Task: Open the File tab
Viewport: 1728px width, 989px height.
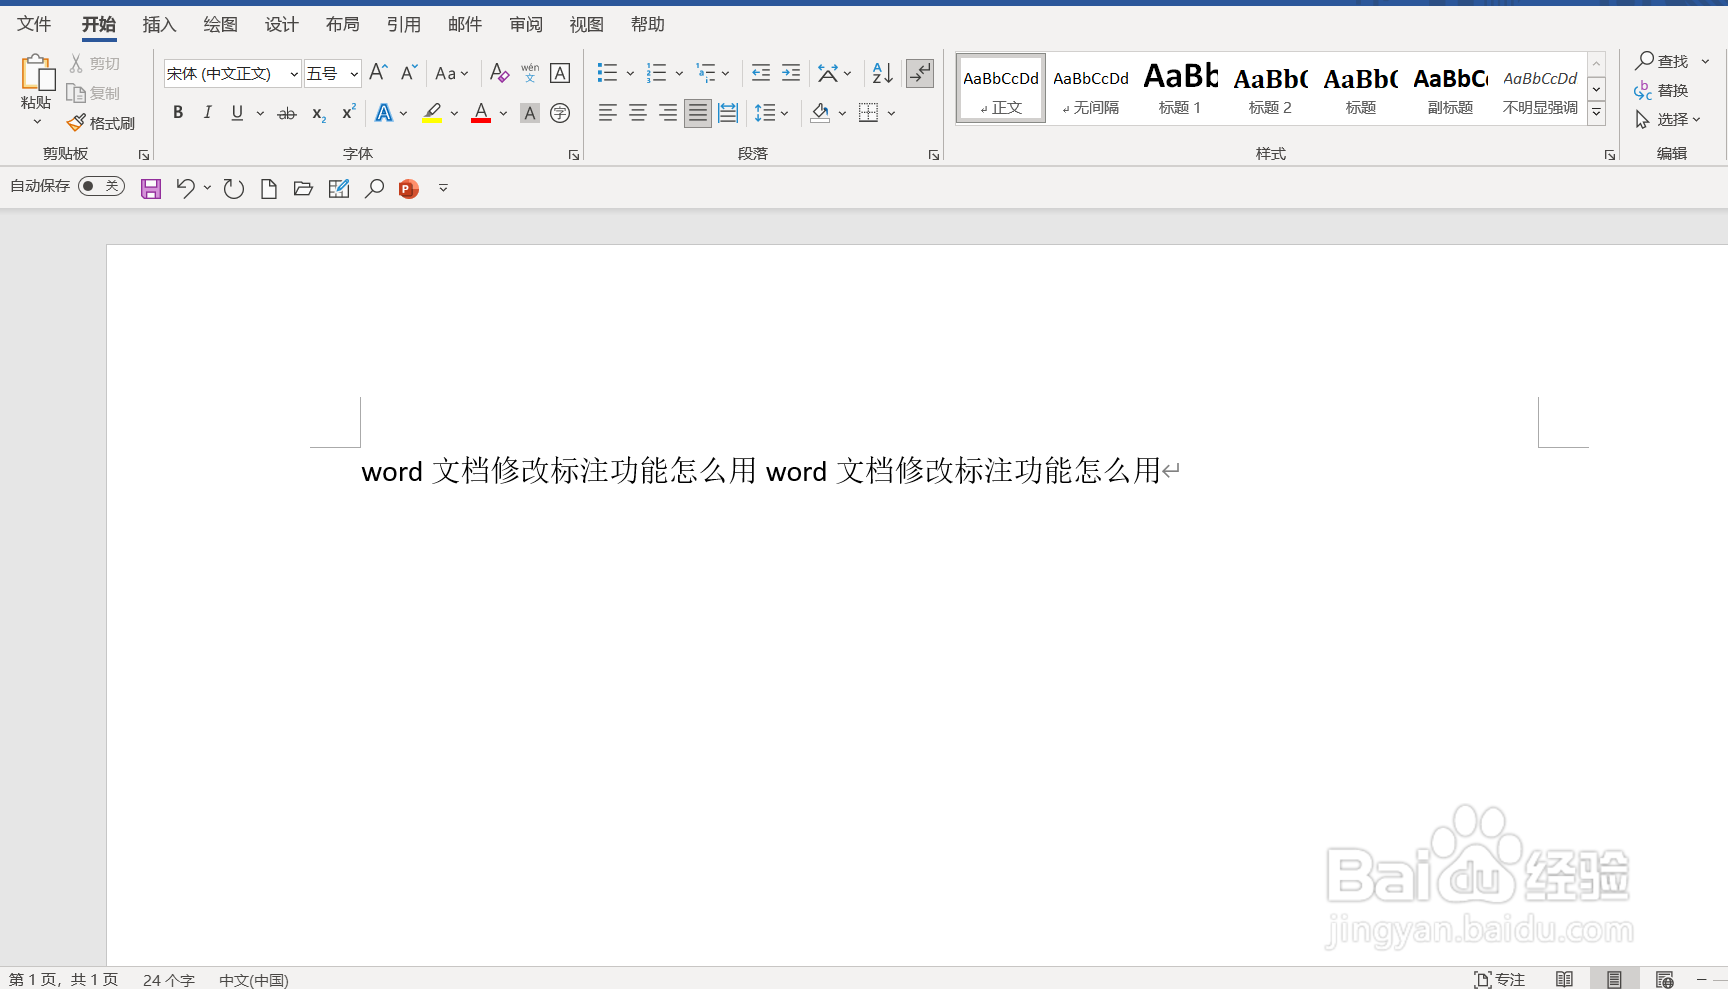Action: 34,24
